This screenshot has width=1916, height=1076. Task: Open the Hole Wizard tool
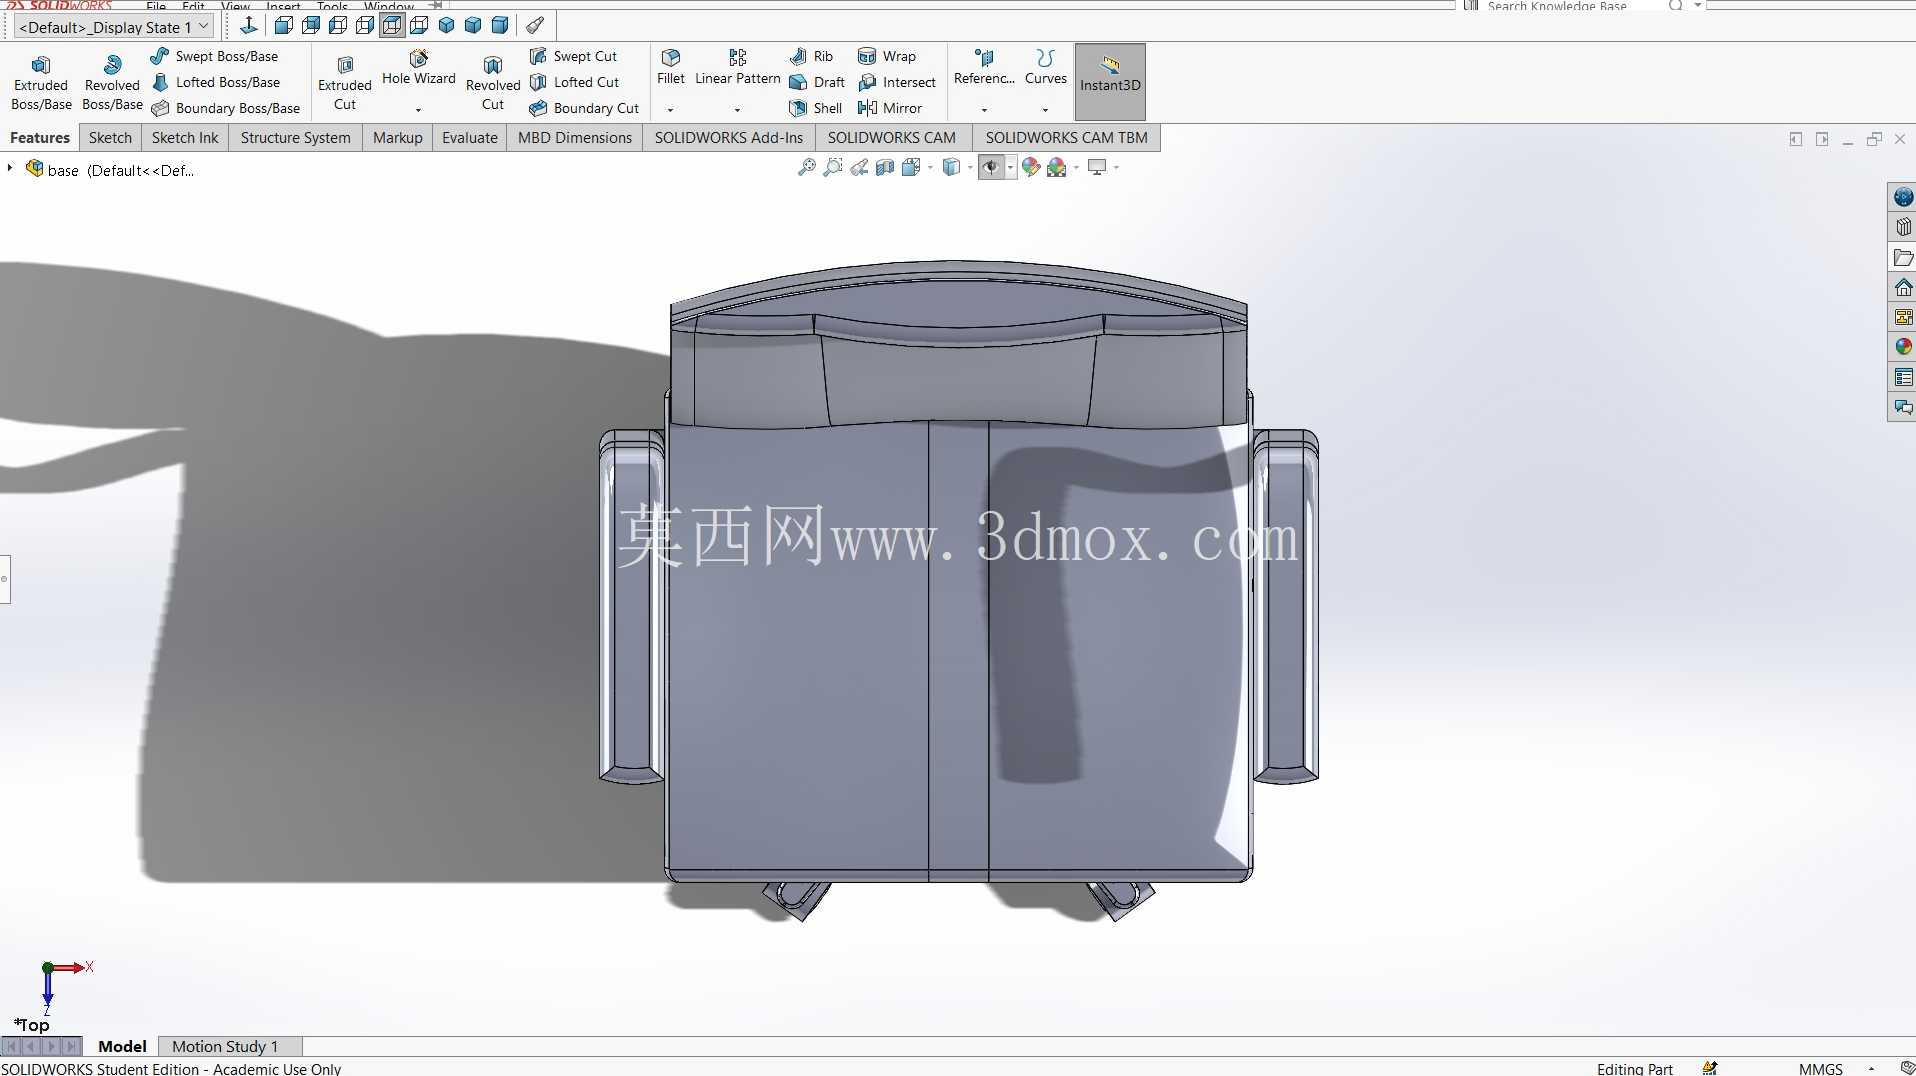[419, 69]
